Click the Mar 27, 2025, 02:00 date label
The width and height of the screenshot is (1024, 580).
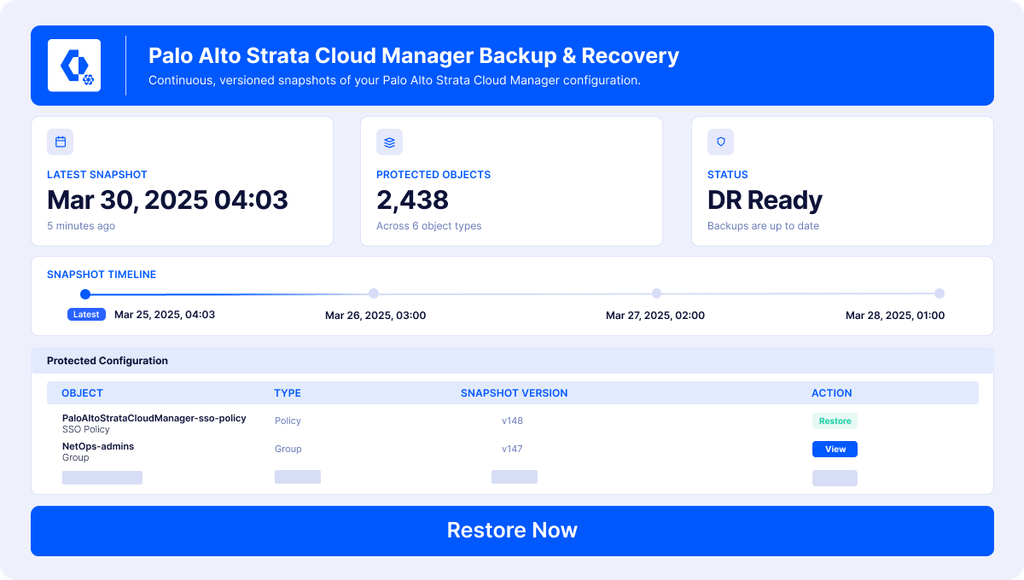coord(655,315)
